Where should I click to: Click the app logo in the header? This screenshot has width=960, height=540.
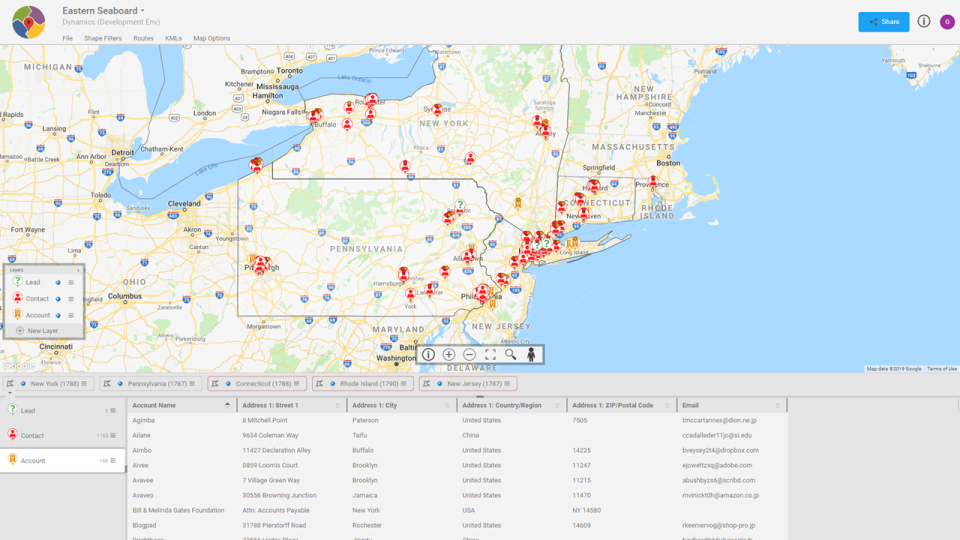click(28, 22)
